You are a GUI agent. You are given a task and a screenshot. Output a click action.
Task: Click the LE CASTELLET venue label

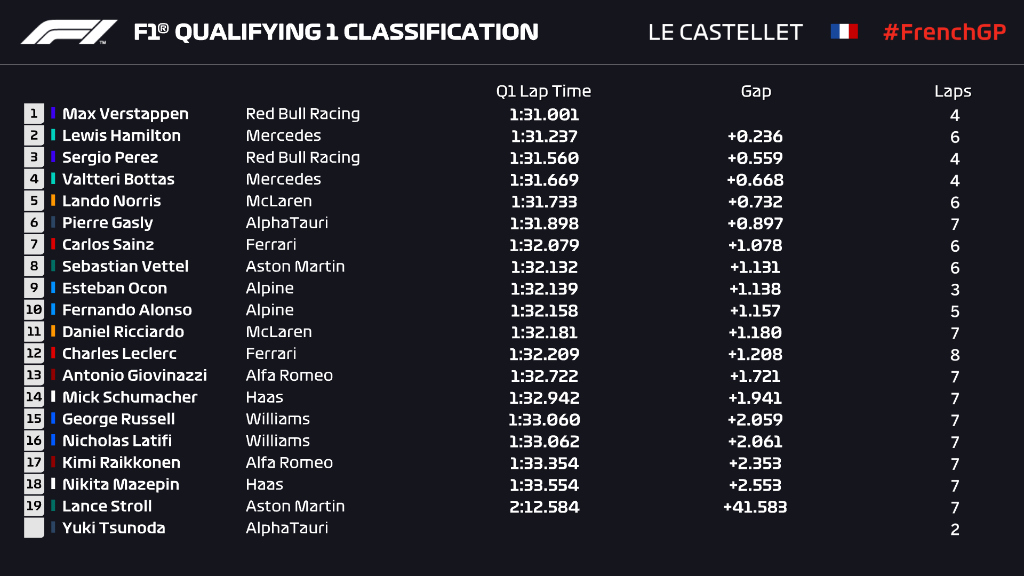click(725, 32)
